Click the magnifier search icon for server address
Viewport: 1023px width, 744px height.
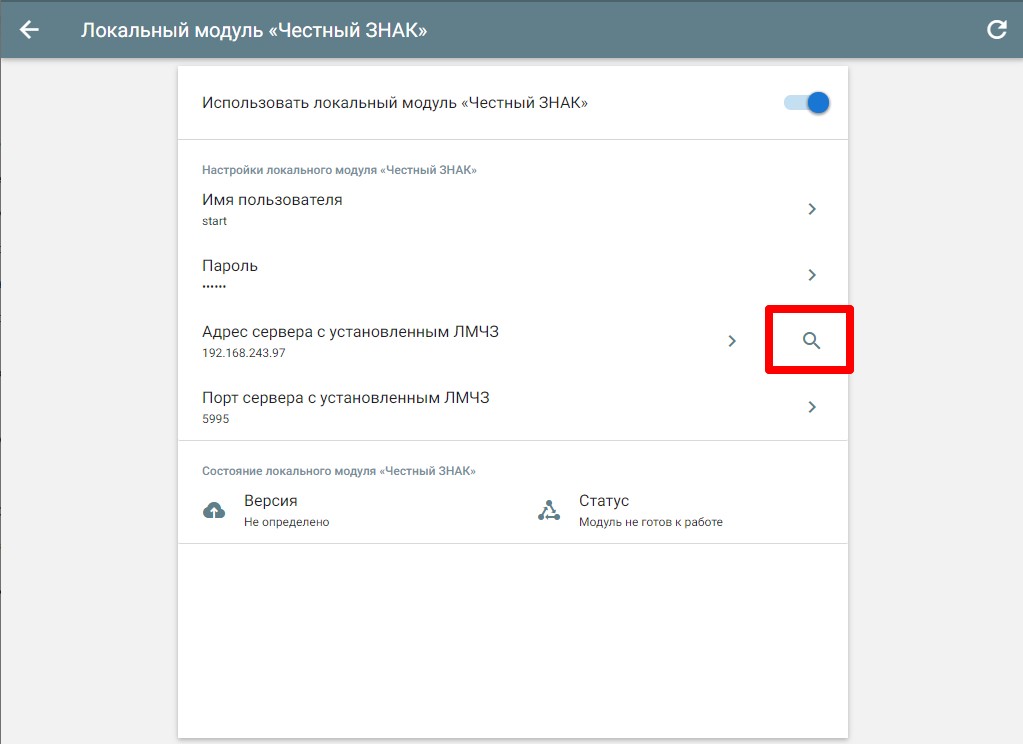(x=811, y=341)
